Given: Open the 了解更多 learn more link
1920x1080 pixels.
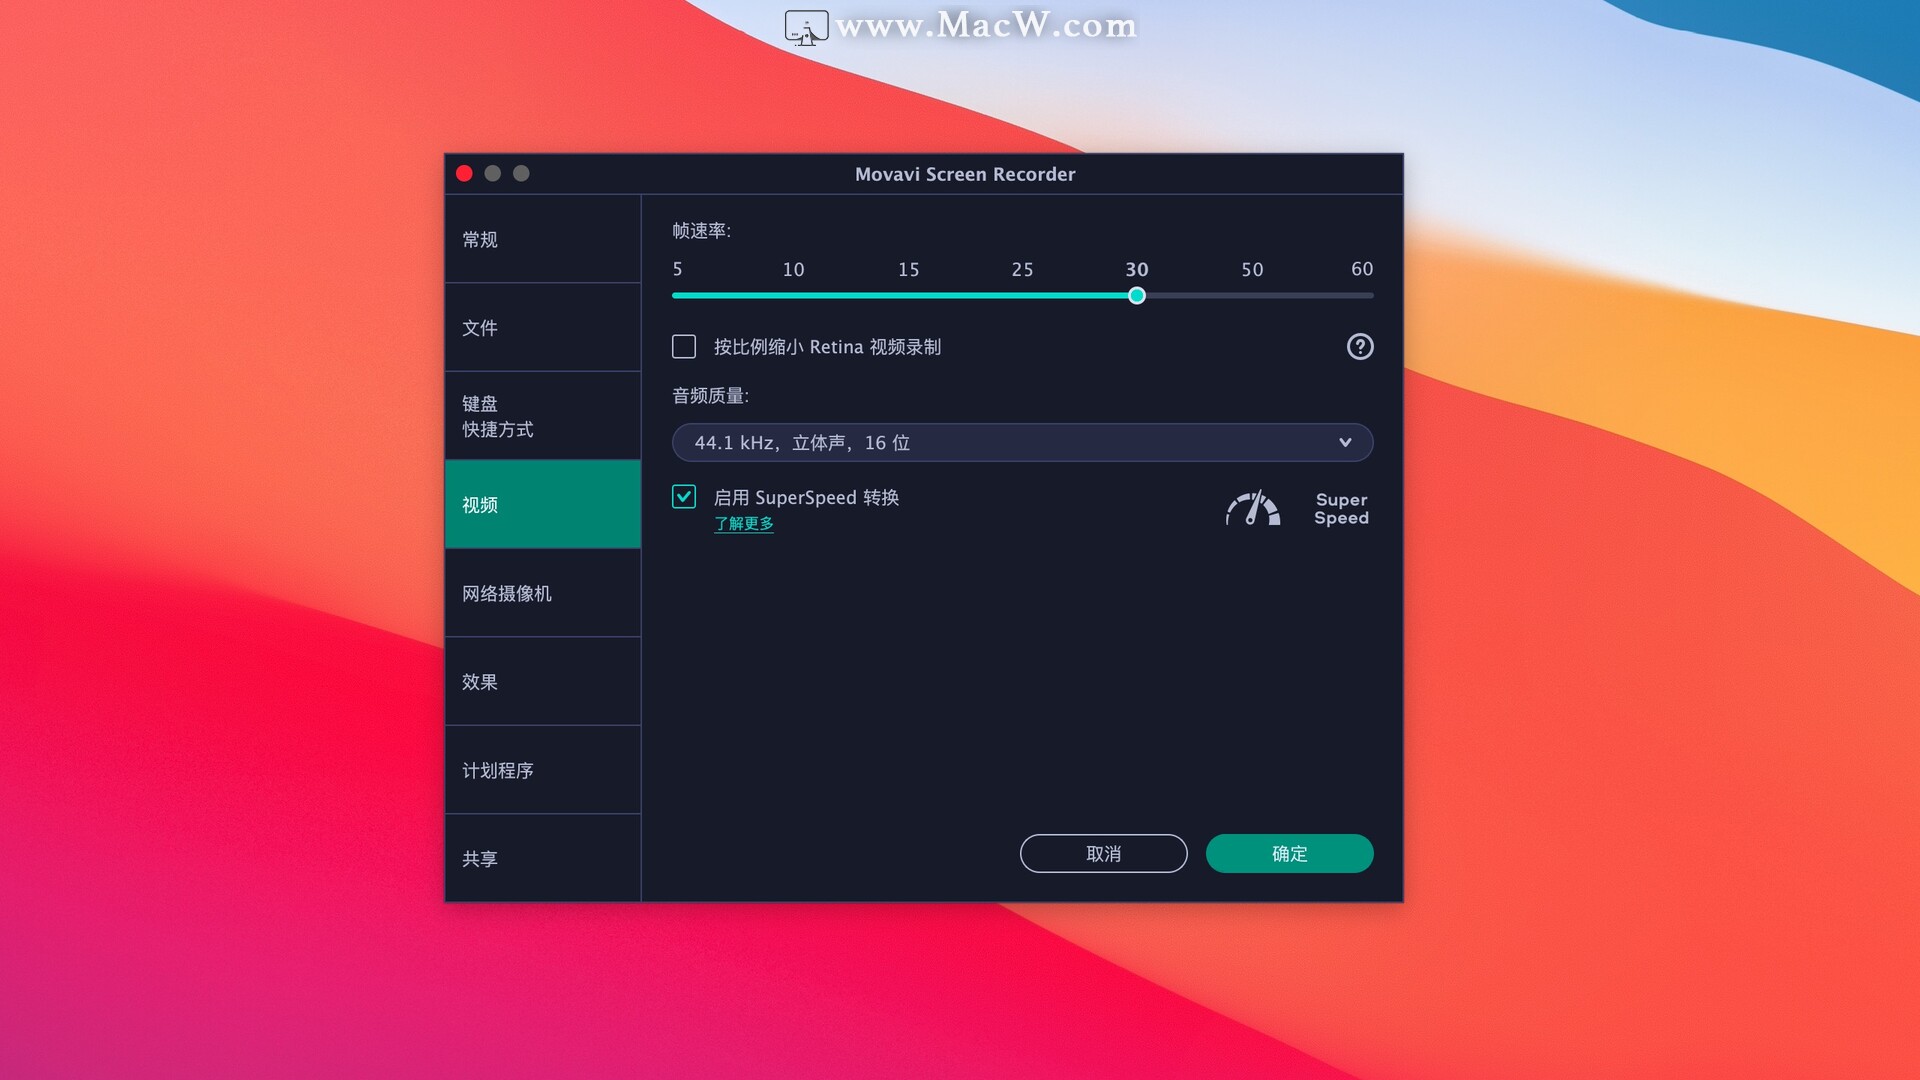Looking at the screenshot, I should [x=743, y=523].
